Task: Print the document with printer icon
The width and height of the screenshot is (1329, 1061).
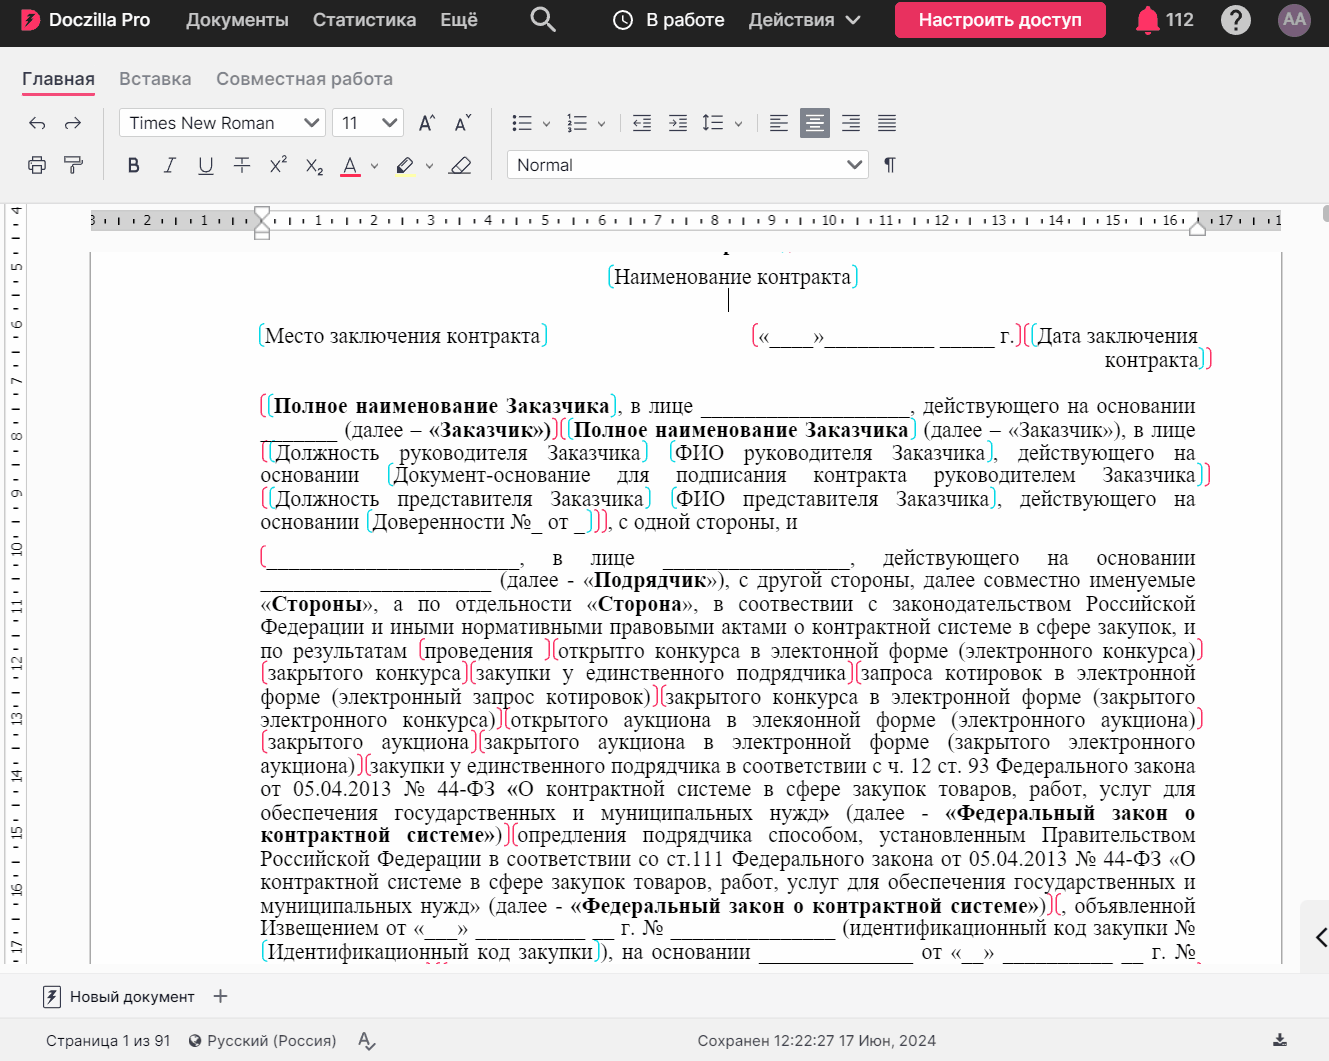Action: (37, 165)
